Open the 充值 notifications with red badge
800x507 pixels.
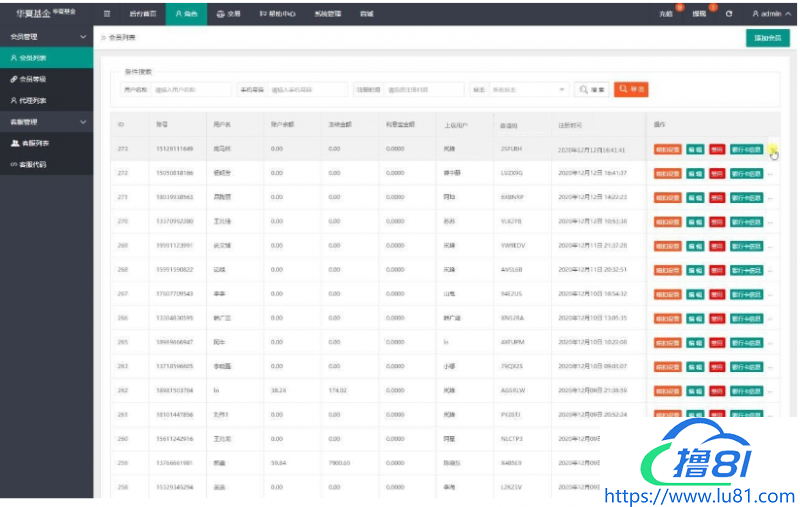pyautogui.click(x=667, y=14)
